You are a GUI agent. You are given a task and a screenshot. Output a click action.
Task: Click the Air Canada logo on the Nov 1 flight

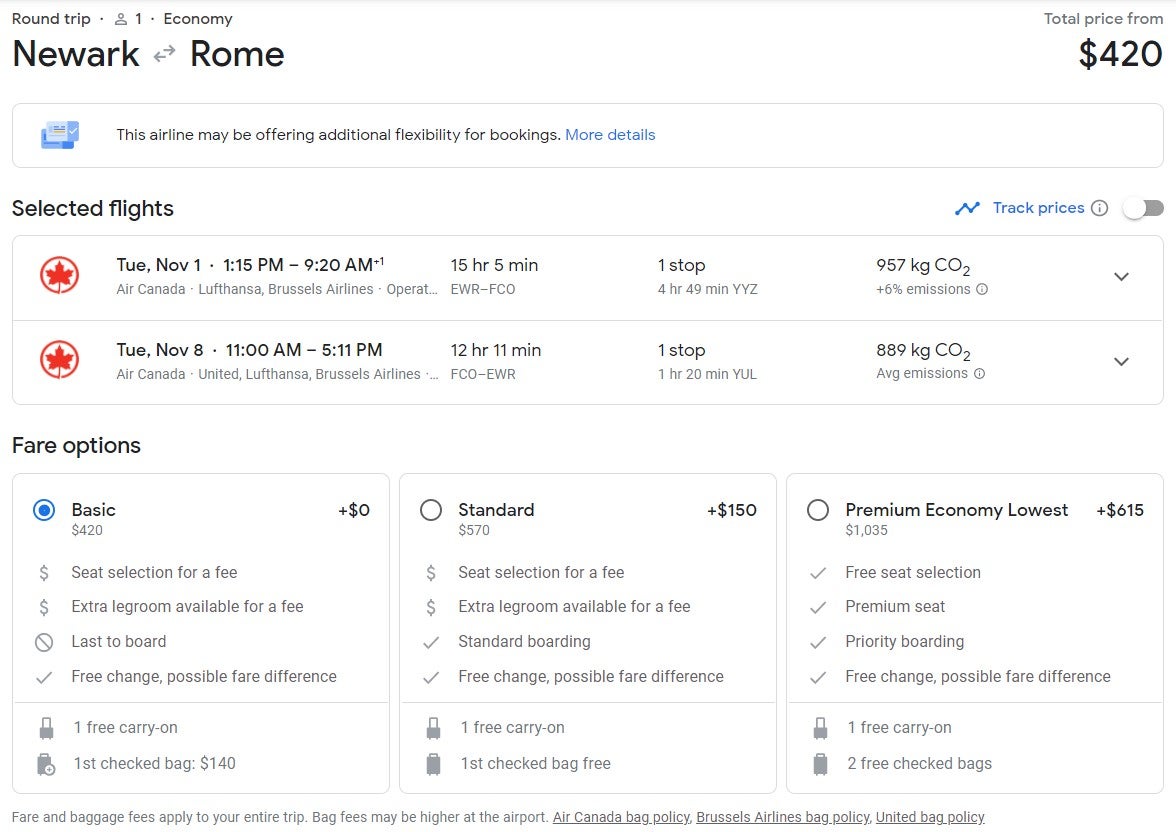60,276
